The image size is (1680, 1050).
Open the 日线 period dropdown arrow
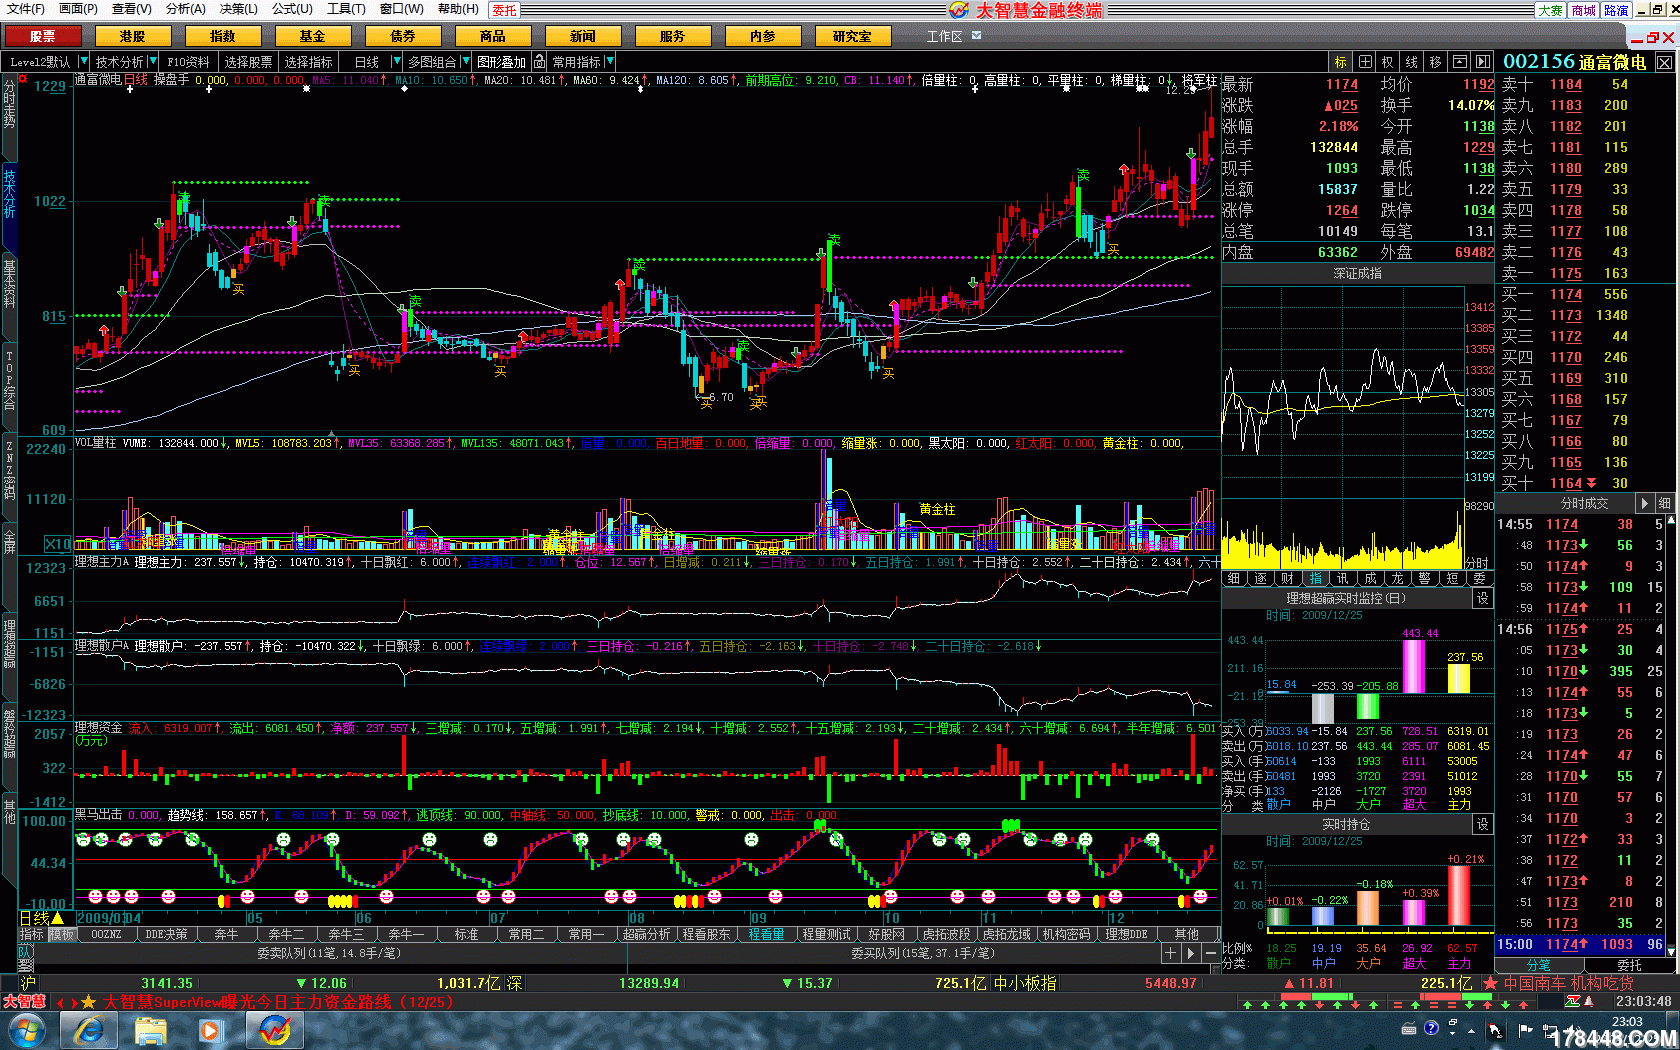click(395, 62)
